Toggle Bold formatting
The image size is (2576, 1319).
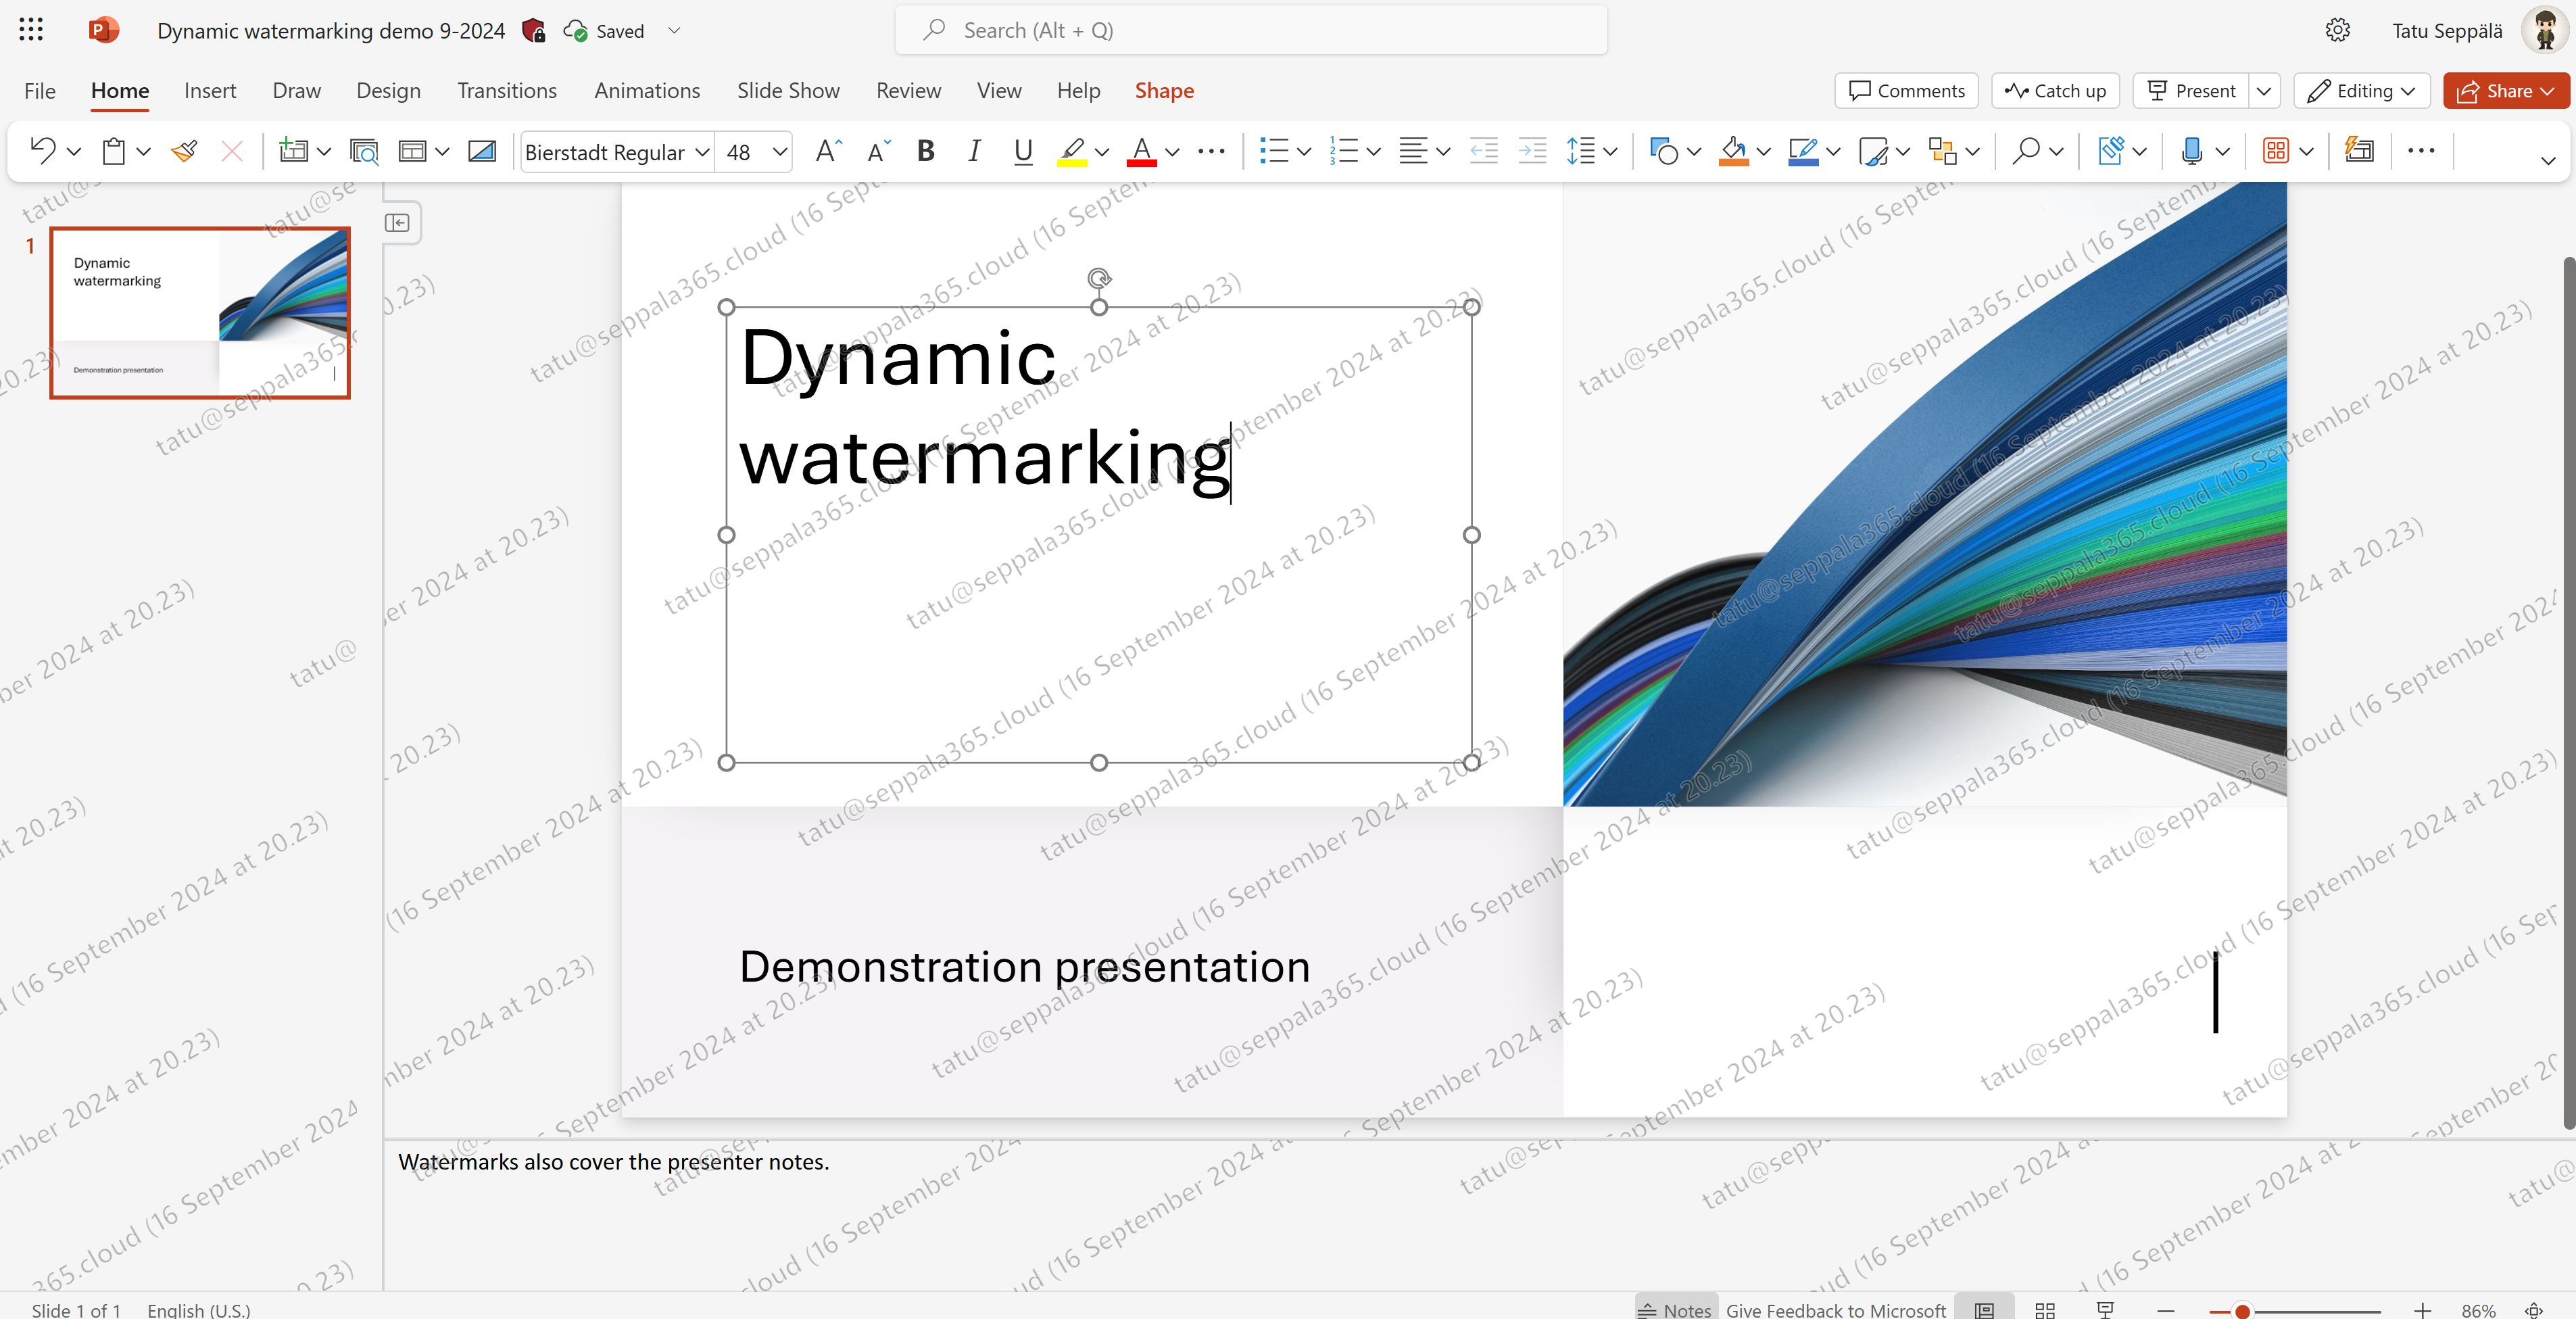pos(926,151)
